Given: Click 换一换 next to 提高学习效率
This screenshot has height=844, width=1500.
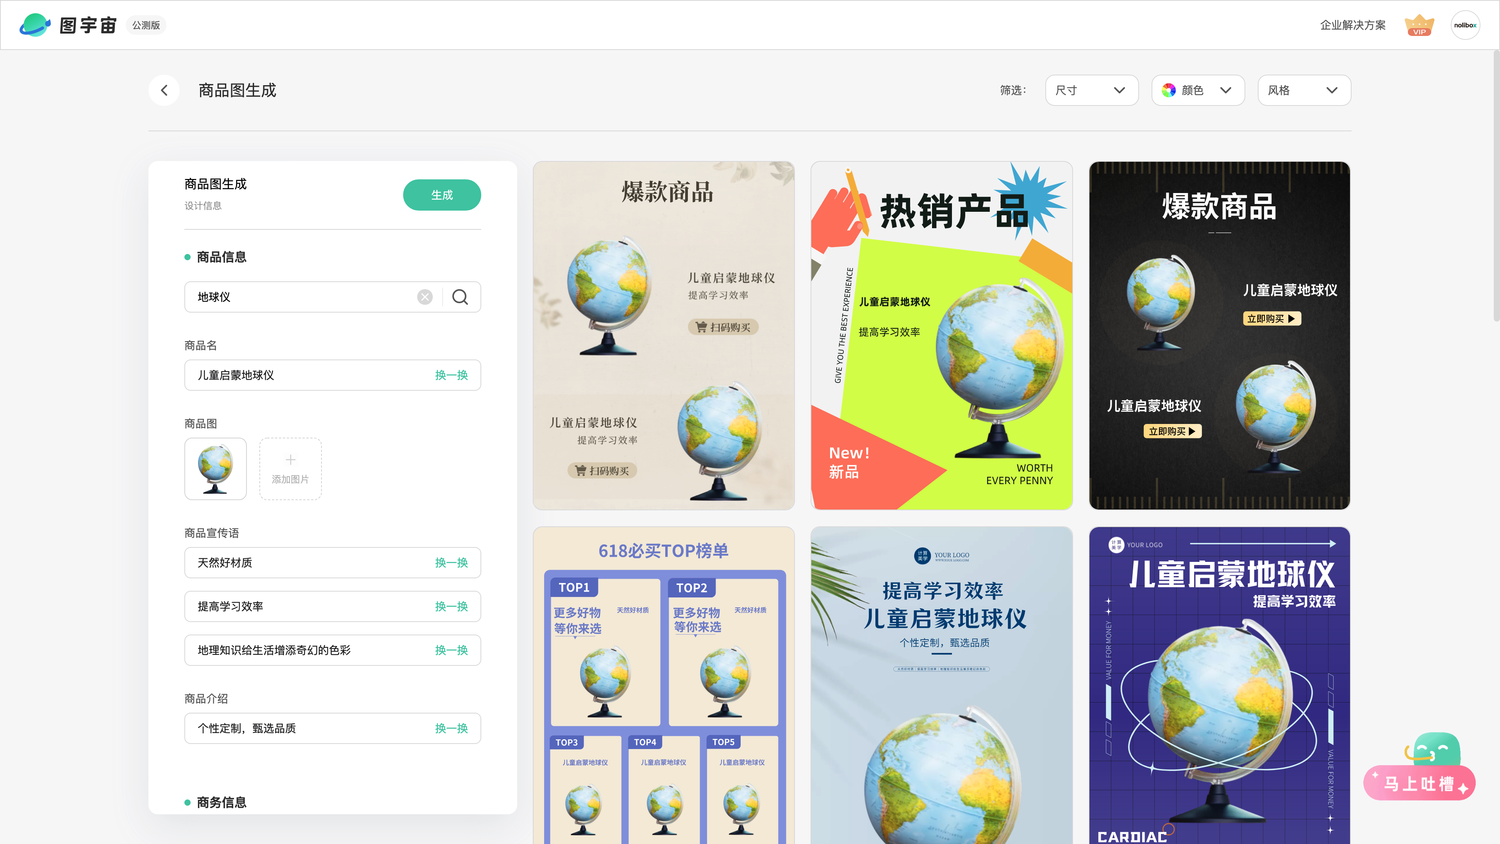Looking at the screenshot, I should 451,607.
